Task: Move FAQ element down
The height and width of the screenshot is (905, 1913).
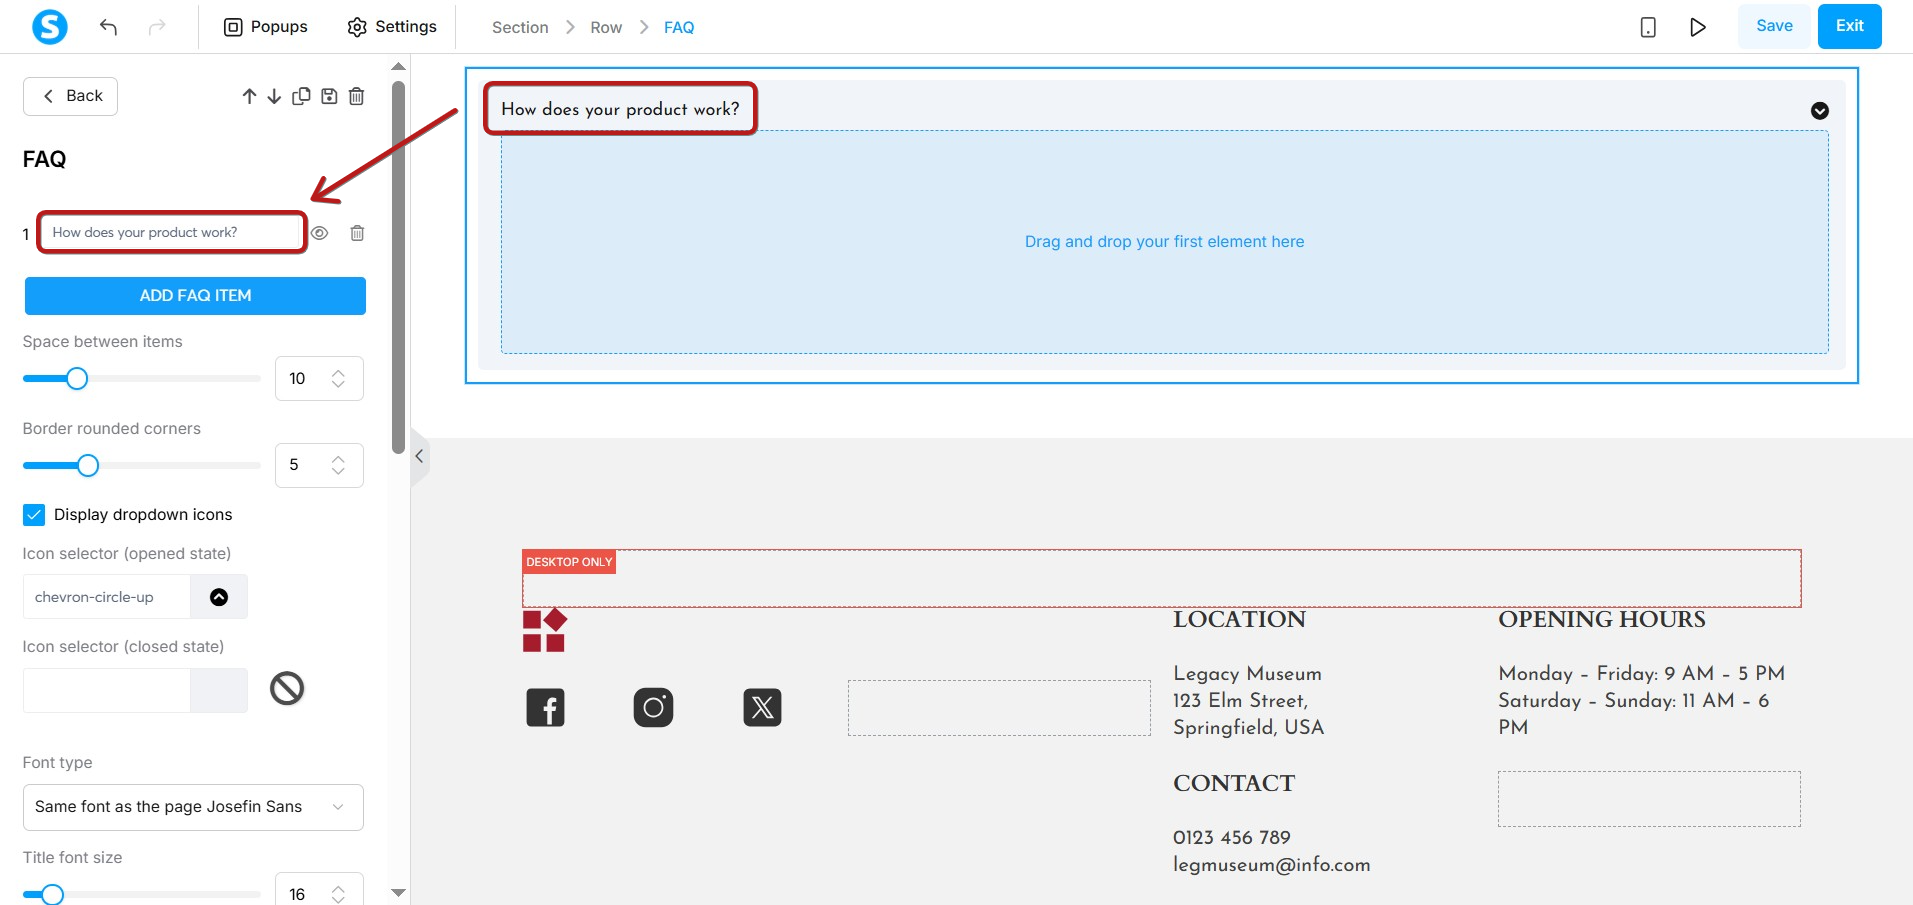Action: pyautogui.click(x=274, y=96)
